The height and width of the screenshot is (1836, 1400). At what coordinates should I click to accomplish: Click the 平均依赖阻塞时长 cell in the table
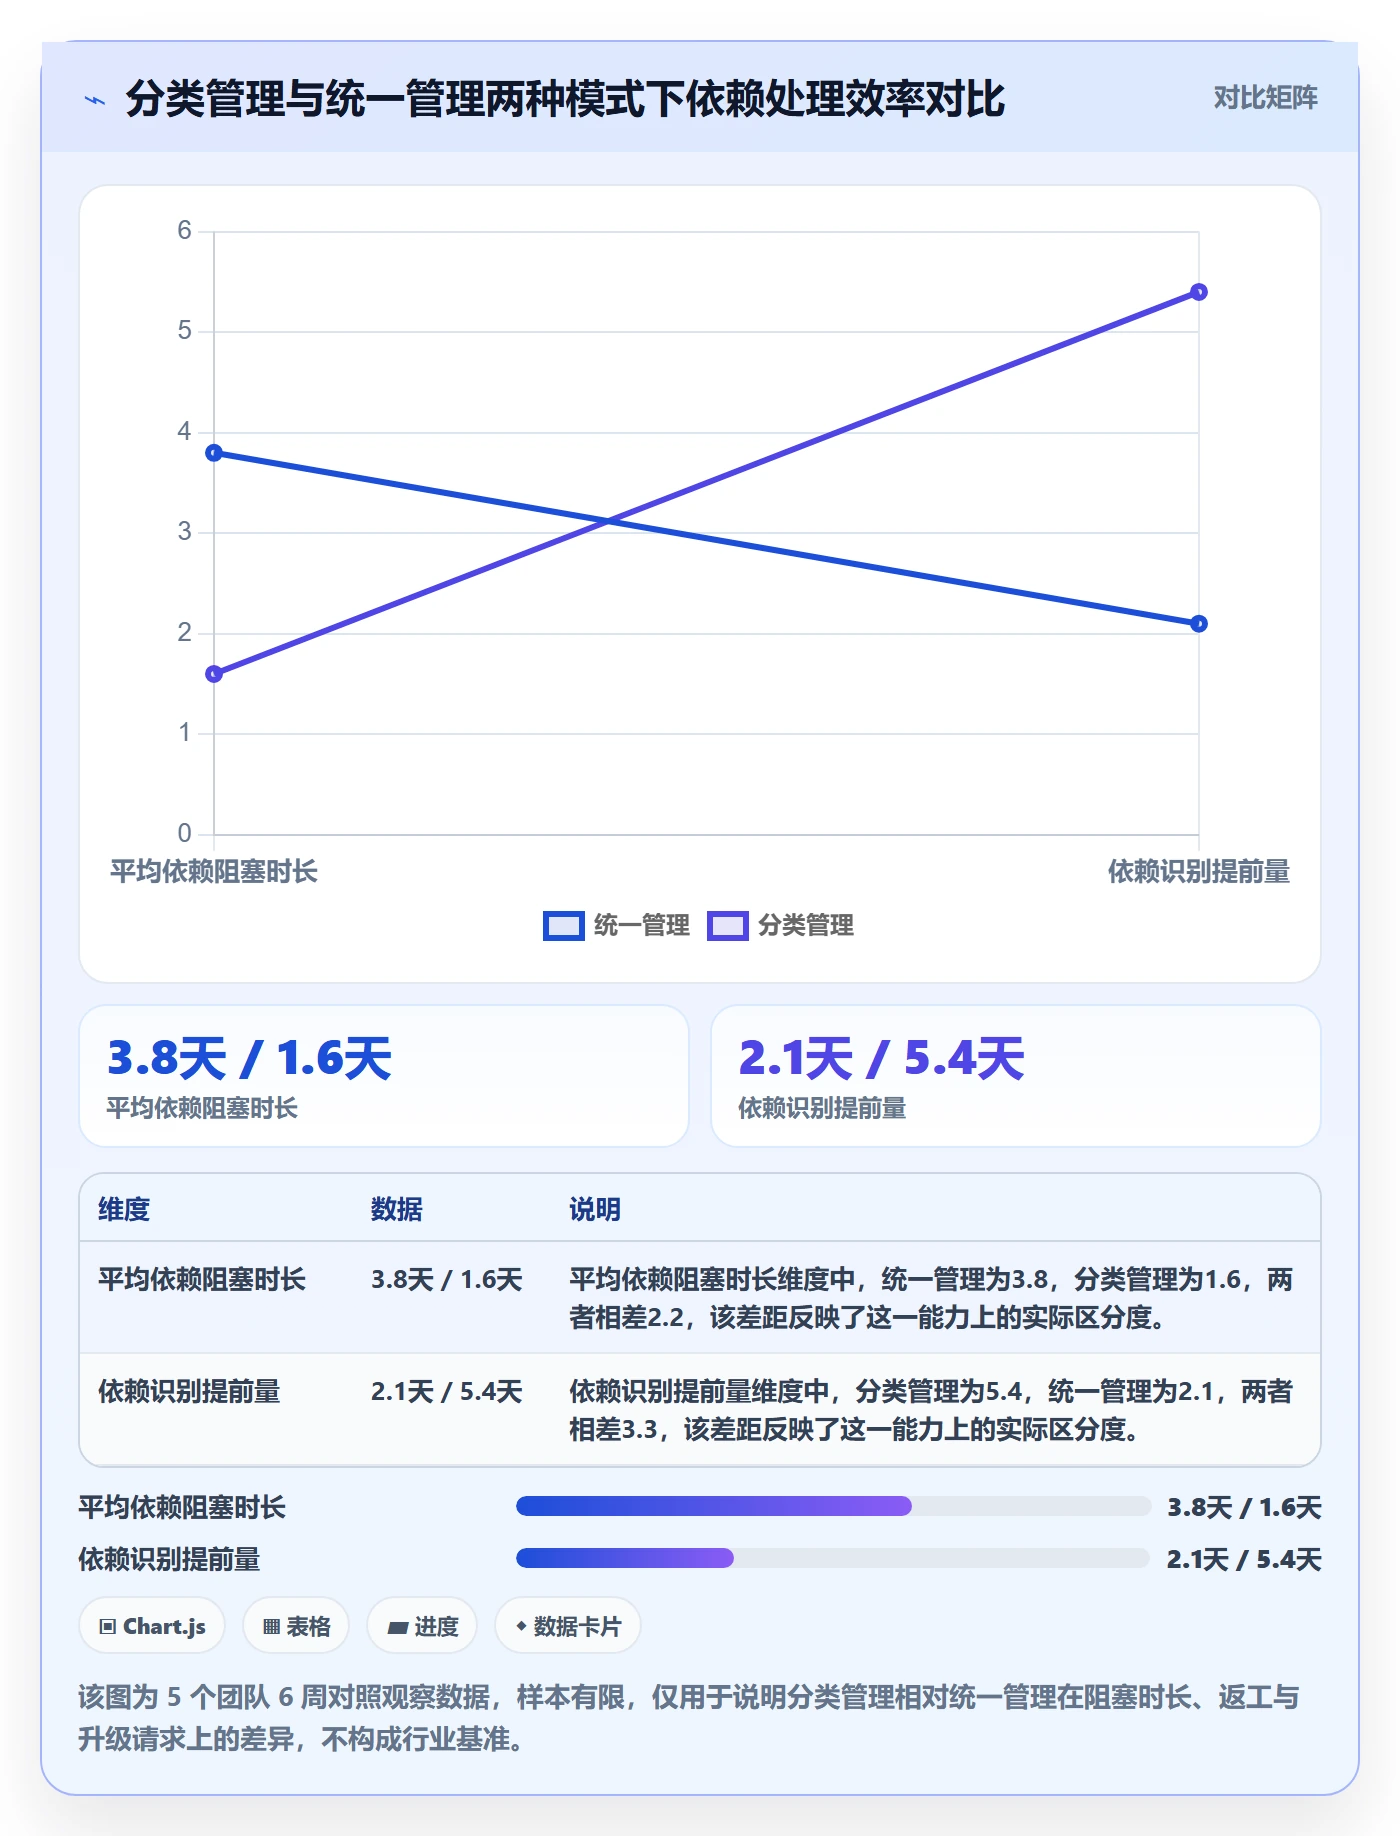coord(202,1280)
